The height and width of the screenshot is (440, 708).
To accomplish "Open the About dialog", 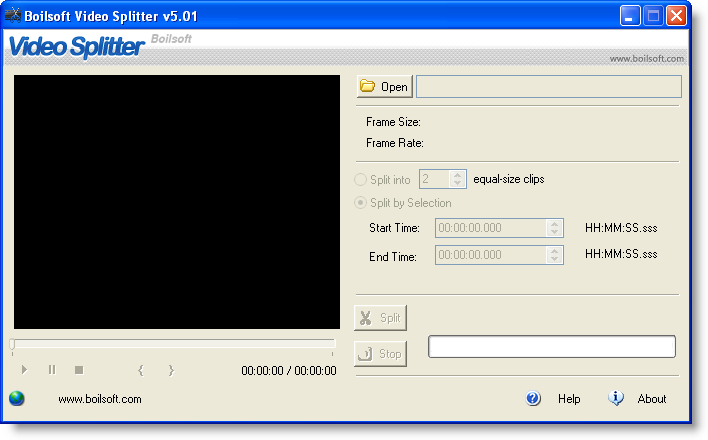I will point(652,399).
